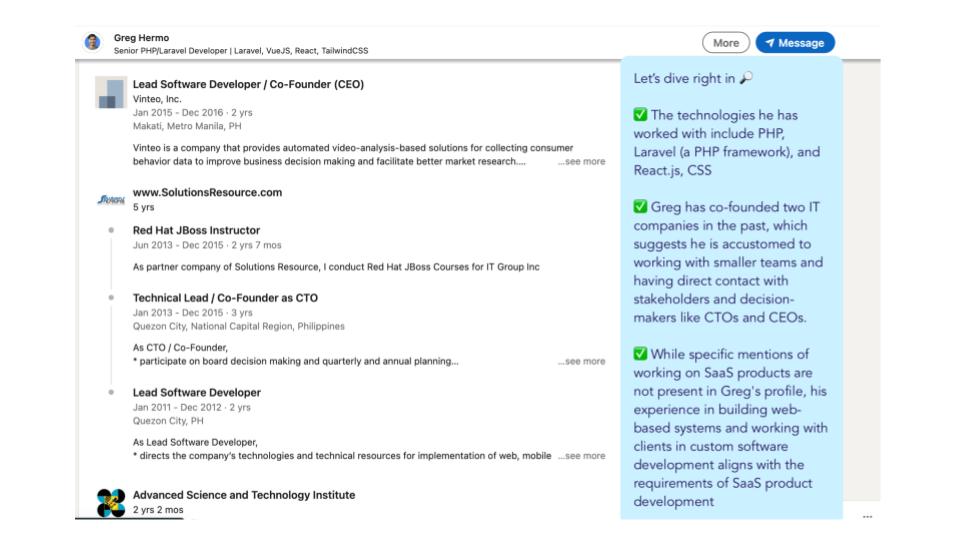The width and height of the screenshot is (960, 540).
Task: Open the Vinteo company logo
Action: point(110,92)
